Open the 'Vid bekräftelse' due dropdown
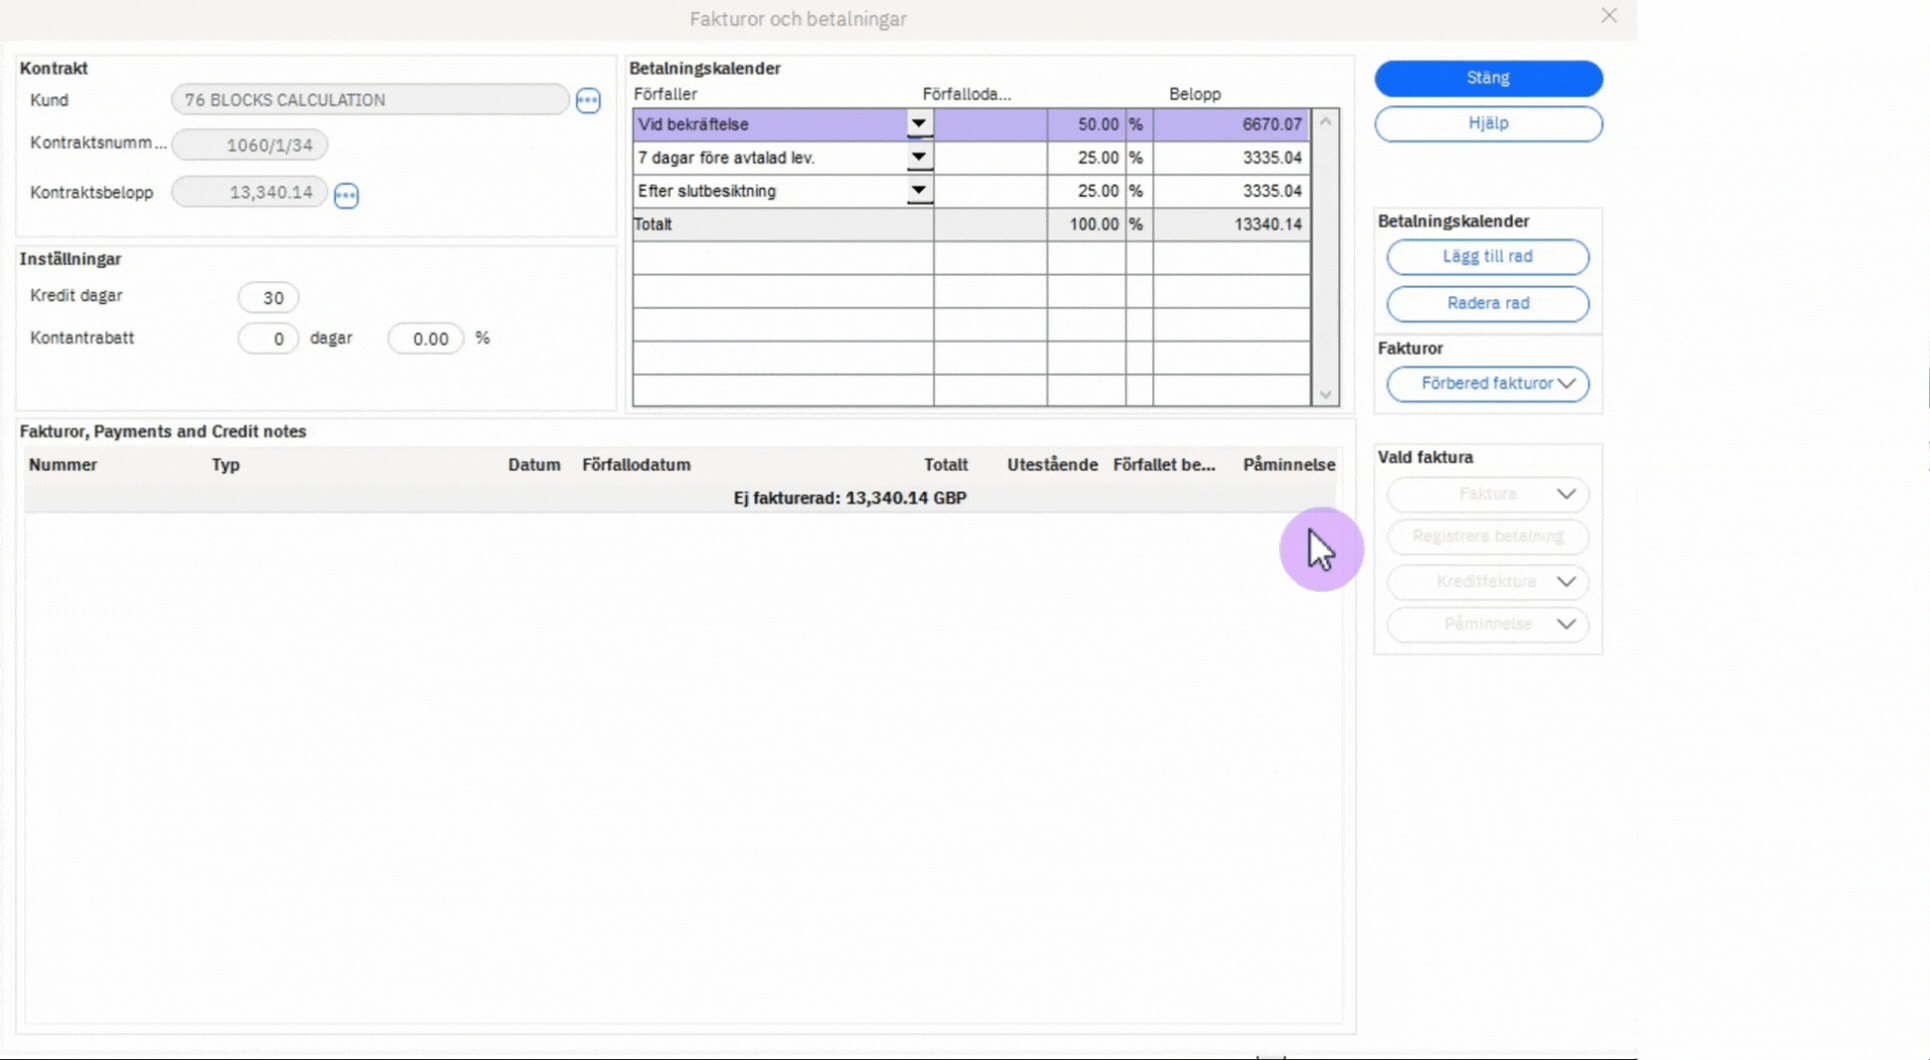Screen dimensions: 1930x1060 click(918, 124)
